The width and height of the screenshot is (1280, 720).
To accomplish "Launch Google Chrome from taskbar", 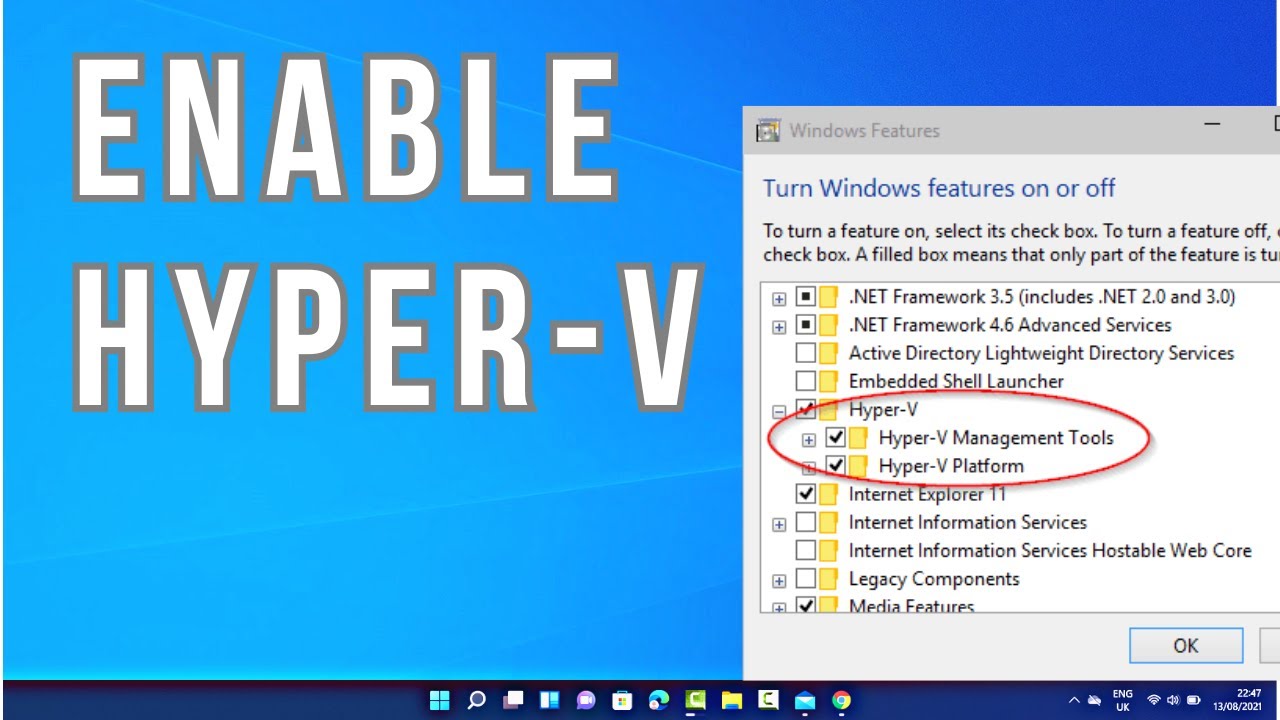I will (842, 700).
